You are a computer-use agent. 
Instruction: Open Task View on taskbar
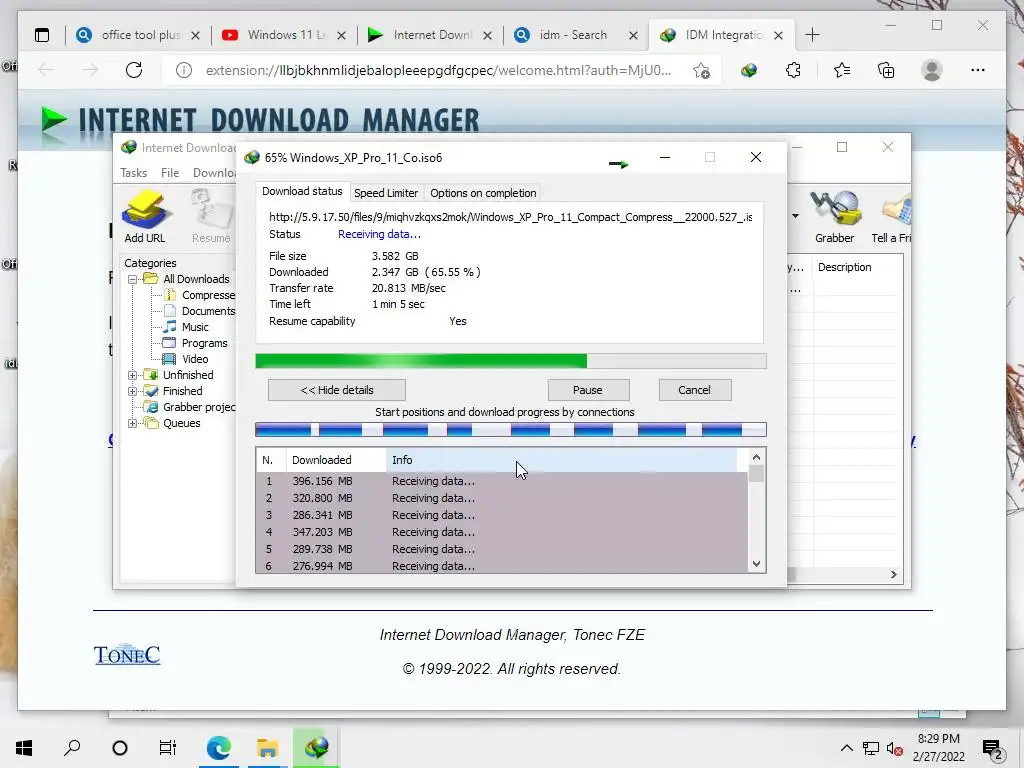click(168, 747)
